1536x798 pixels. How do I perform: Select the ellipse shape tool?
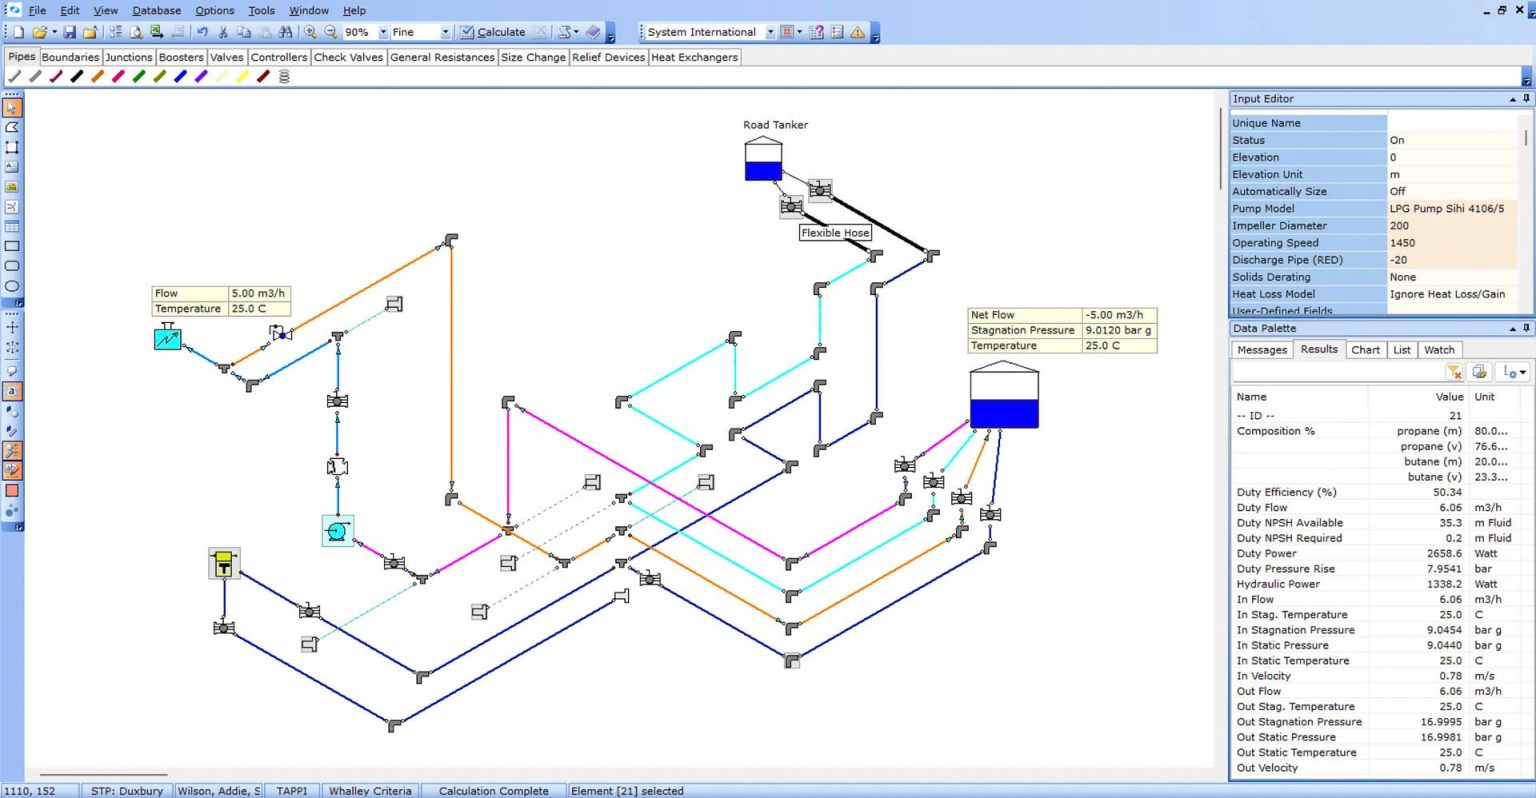pyautogui.click(x=12, y=286)
